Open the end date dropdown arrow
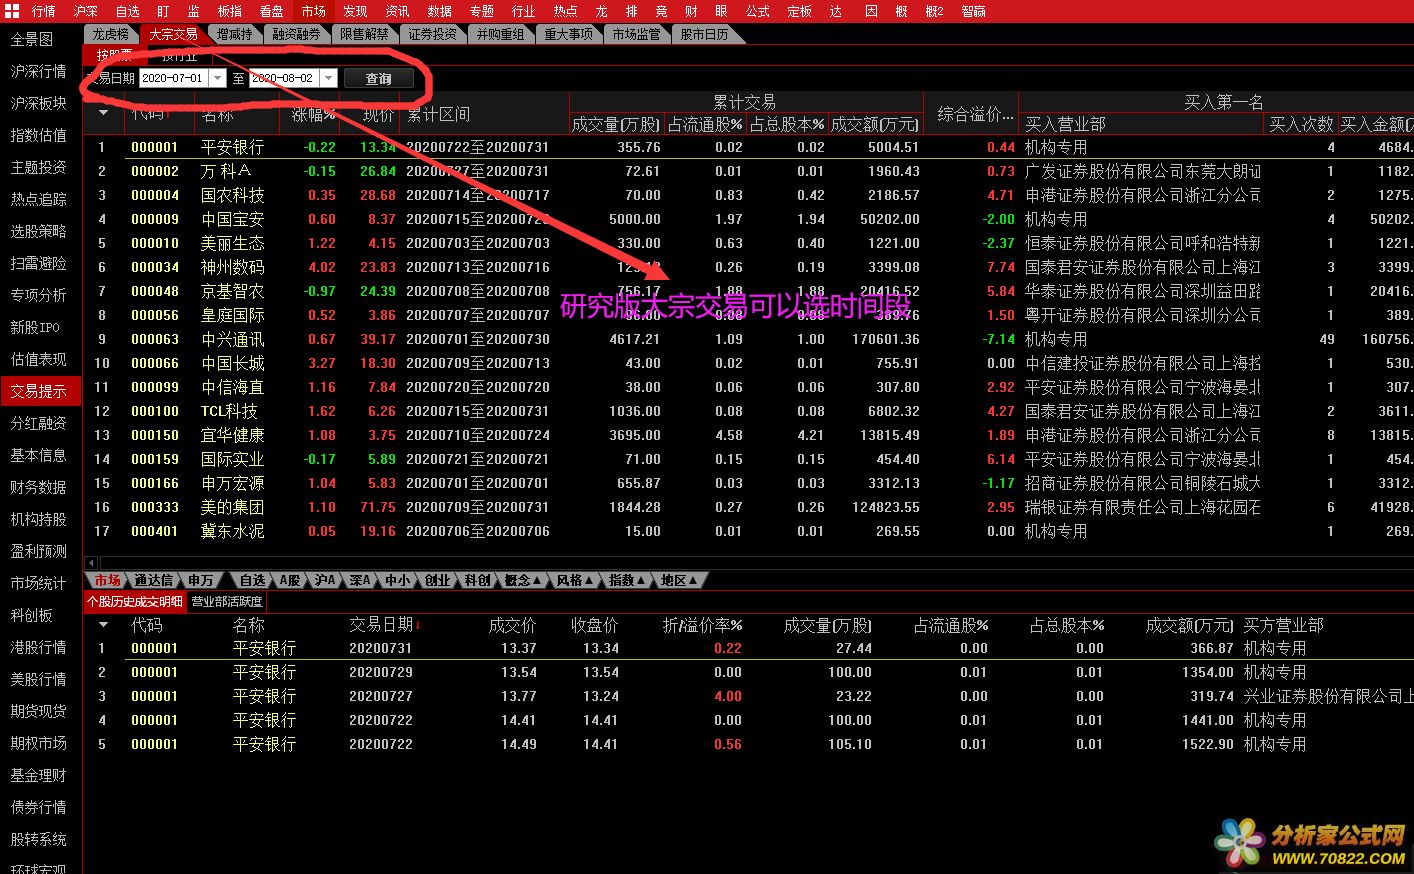Viewport: 1414px width, 874px height. pyautogui.click(x=328, y=78)
